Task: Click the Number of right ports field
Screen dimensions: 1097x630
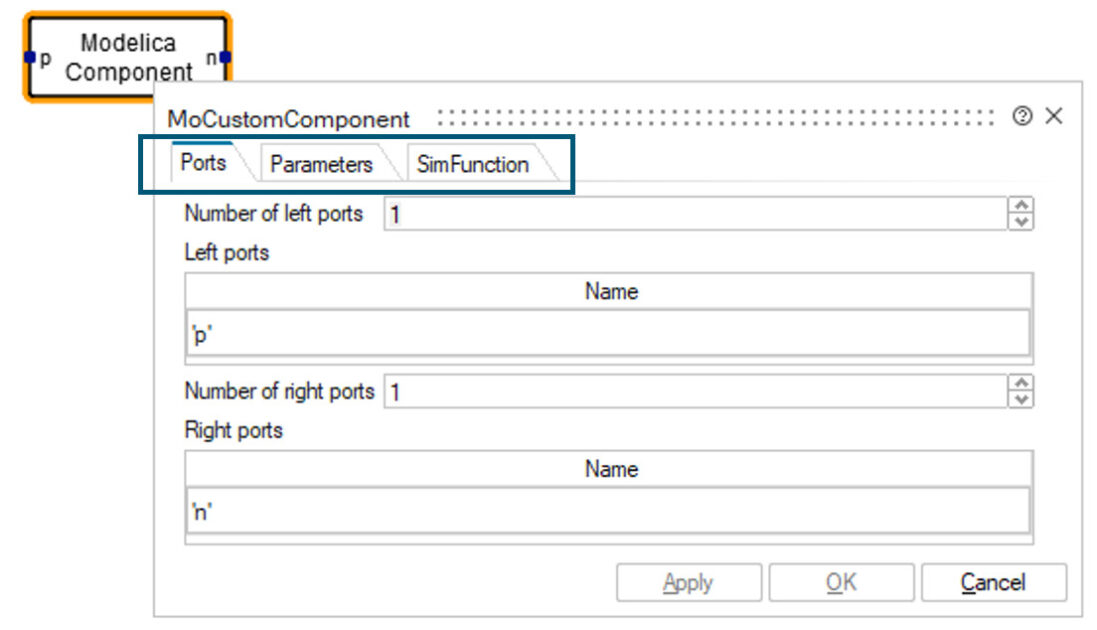Action: pos(695,392)
